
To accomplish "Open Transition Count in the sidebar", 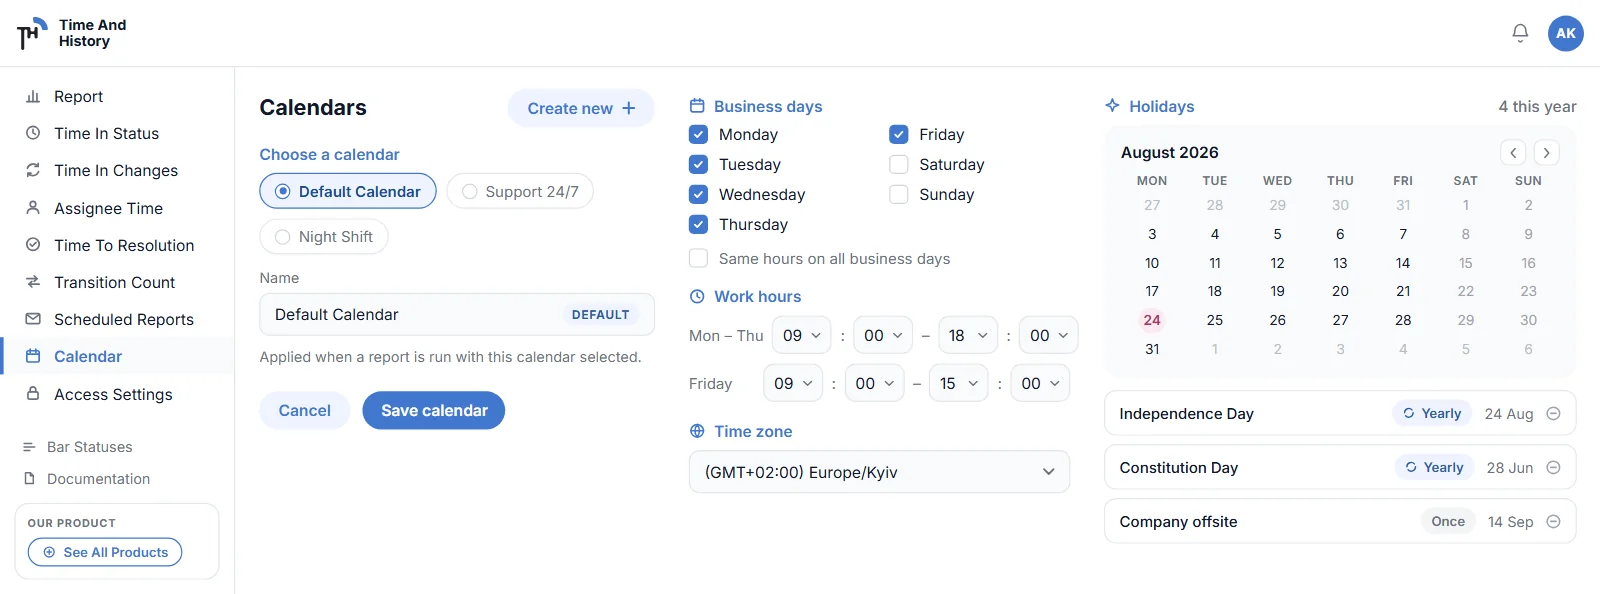I will (x=117, y=282).
